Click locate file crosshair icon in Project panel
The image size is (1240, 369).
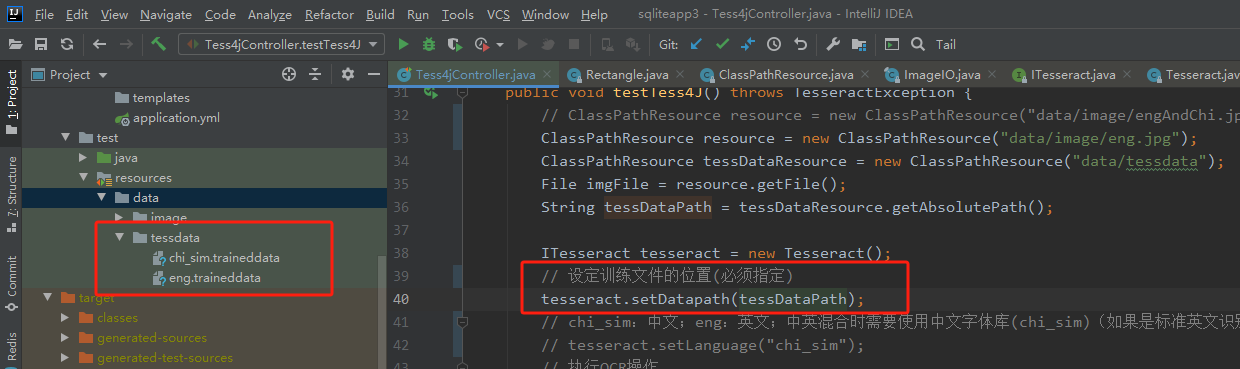tap(289, 74)
